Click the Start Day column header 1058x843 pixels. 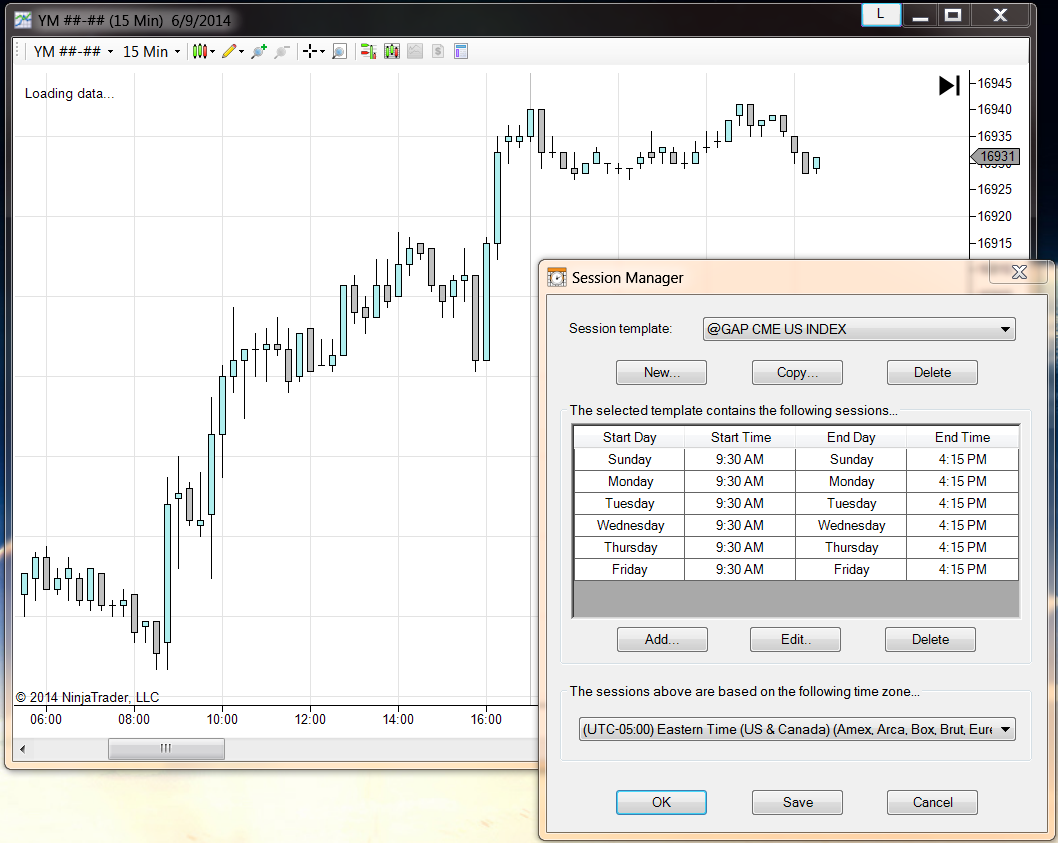click(x=629, y=437)
